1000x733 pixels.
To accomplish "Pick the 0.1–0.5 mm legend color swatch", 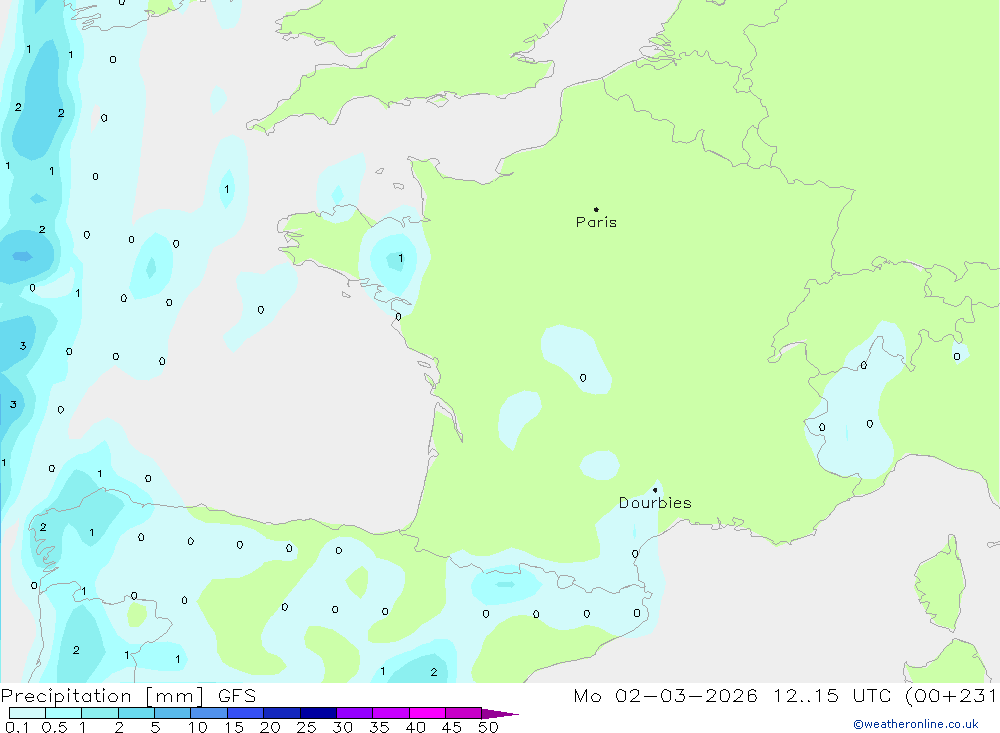I will click(27, 713).
